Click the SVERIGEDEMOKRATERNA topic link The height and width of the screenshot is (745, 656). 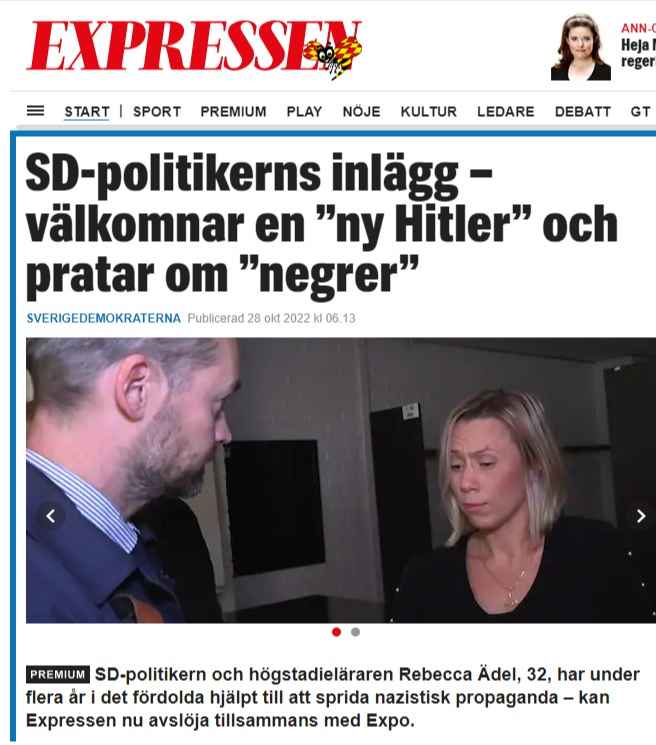coord(104,318)
